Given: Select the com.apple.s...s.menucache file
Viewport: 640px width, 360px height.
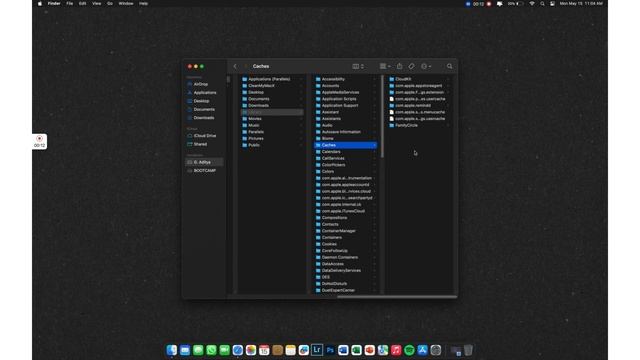Looking at the screenshot, I should tap(419, 112).
